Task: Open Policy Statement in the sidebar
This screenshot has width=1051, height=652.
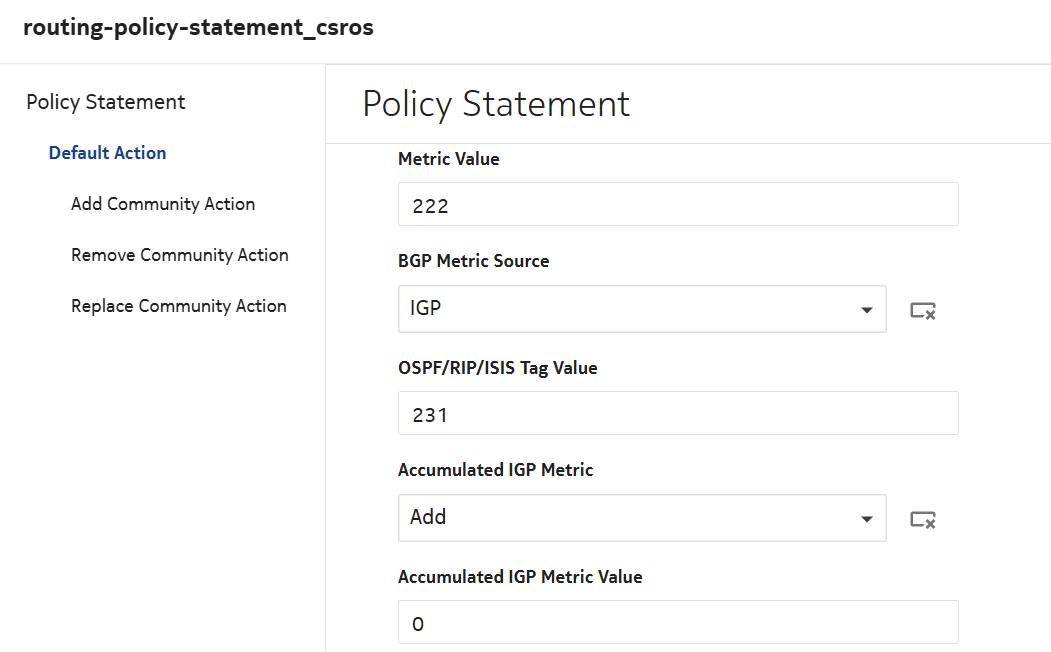Action: click(x=106, y=102)
